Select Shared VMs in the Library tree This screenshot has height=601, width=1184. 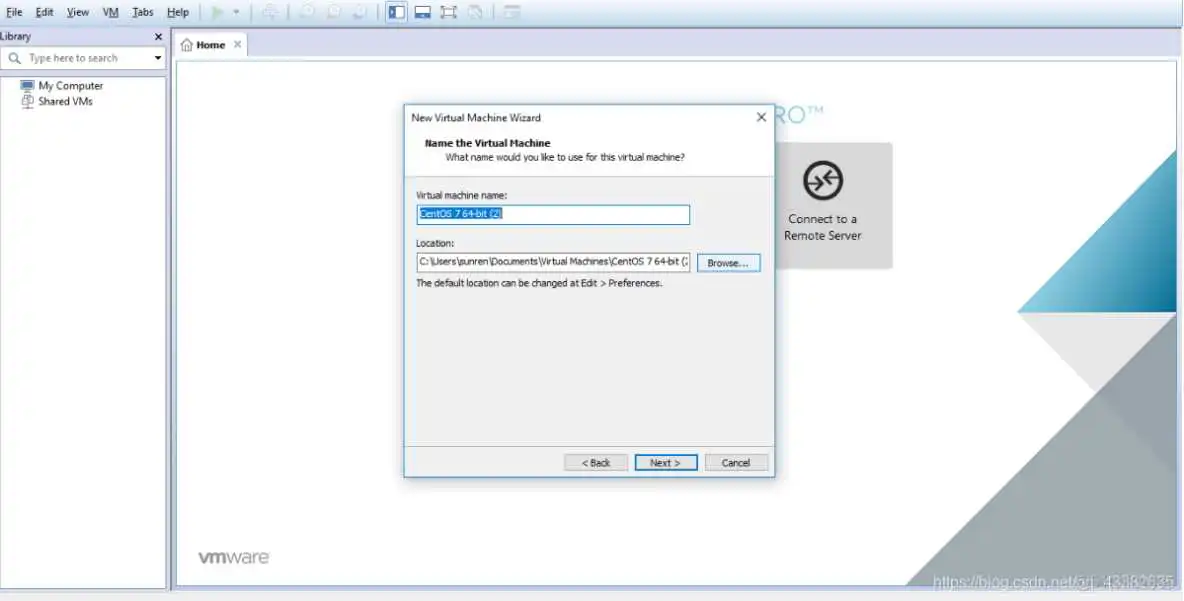(x=65, y=101)
